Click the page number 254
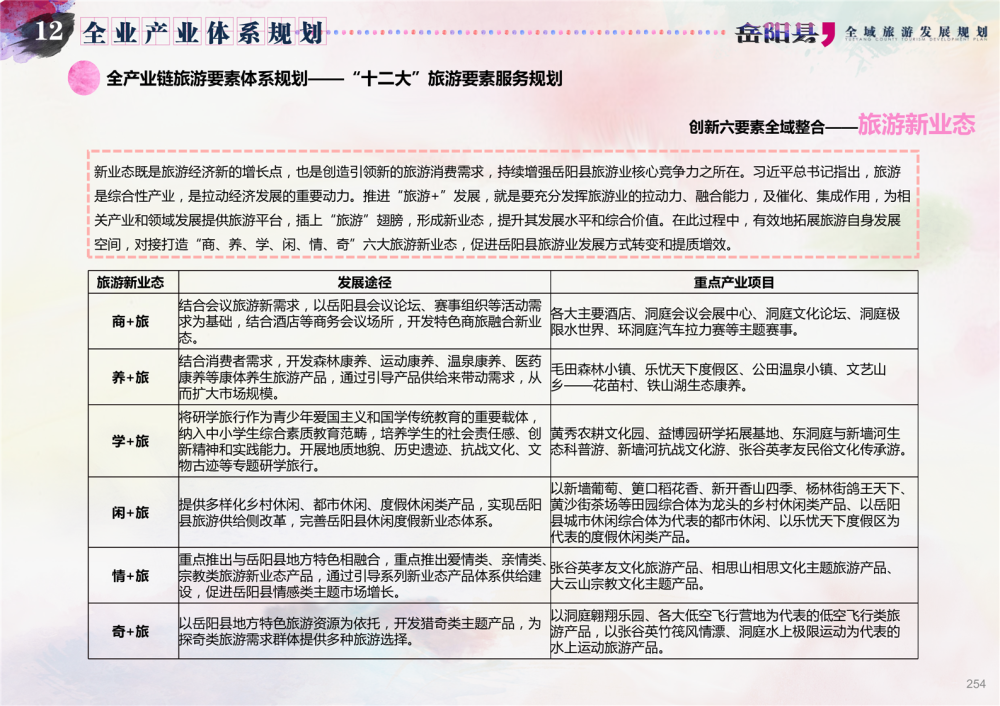This screenshot has height=706, width=1000. point(976,684)
